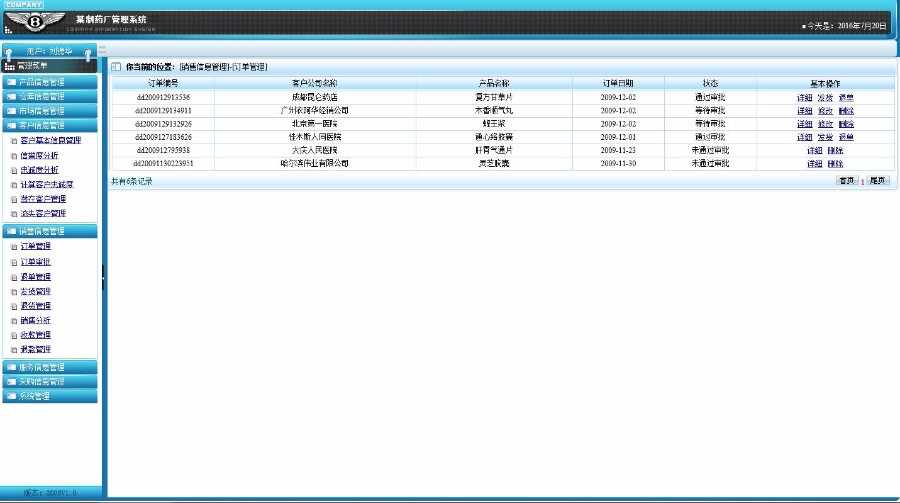This screenshot has height=503, width=900.
Task: Click the 订单日期 column header
Action: tap(618, 84)
